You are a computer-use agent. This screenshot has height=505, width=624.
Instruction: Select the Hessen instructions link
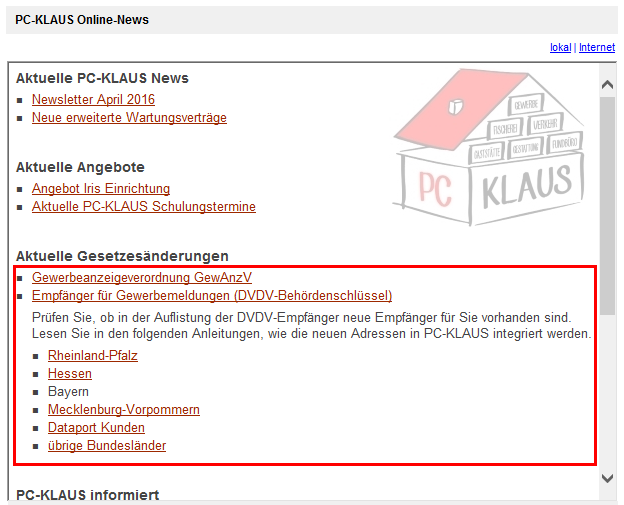pos(70,374)
